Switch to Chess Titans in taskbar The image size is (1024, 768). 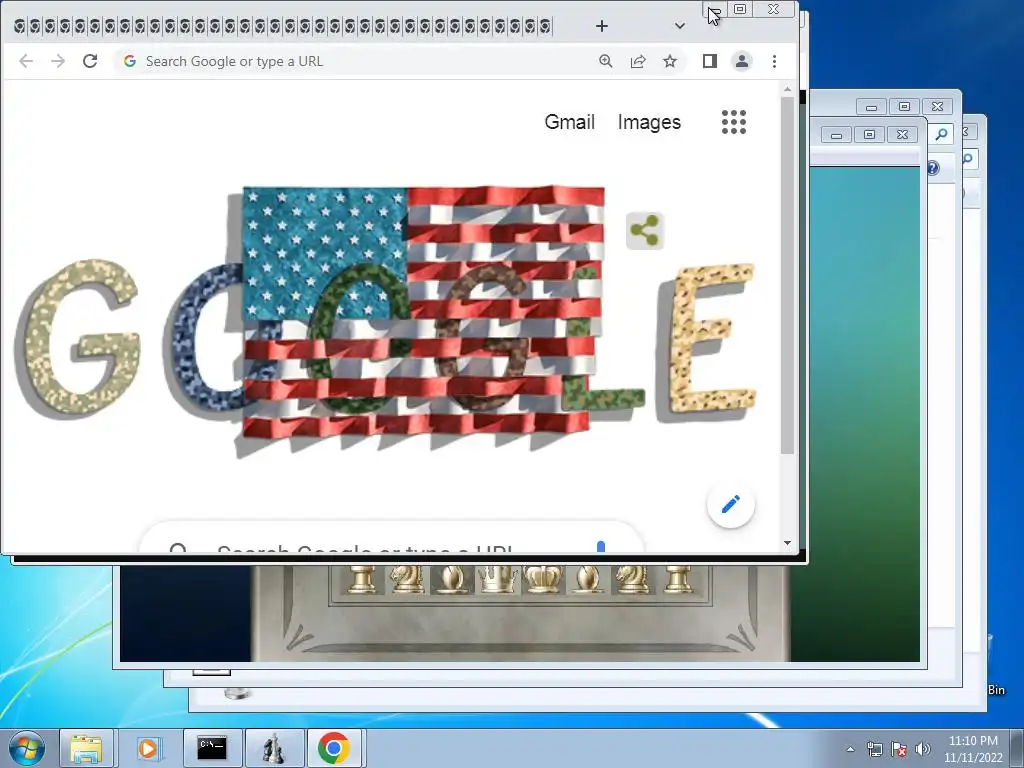pos(274,748)
